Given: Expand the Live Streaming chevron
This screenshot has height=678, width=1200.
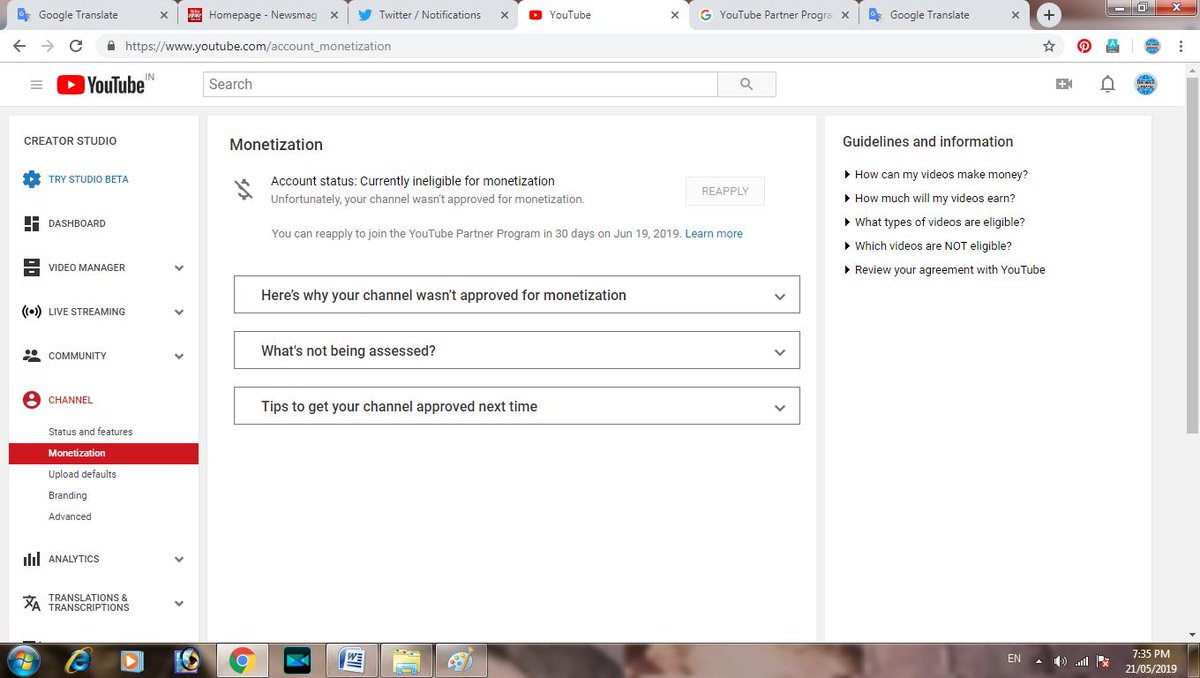Looking at the screenshot, I should pos(179,312).
